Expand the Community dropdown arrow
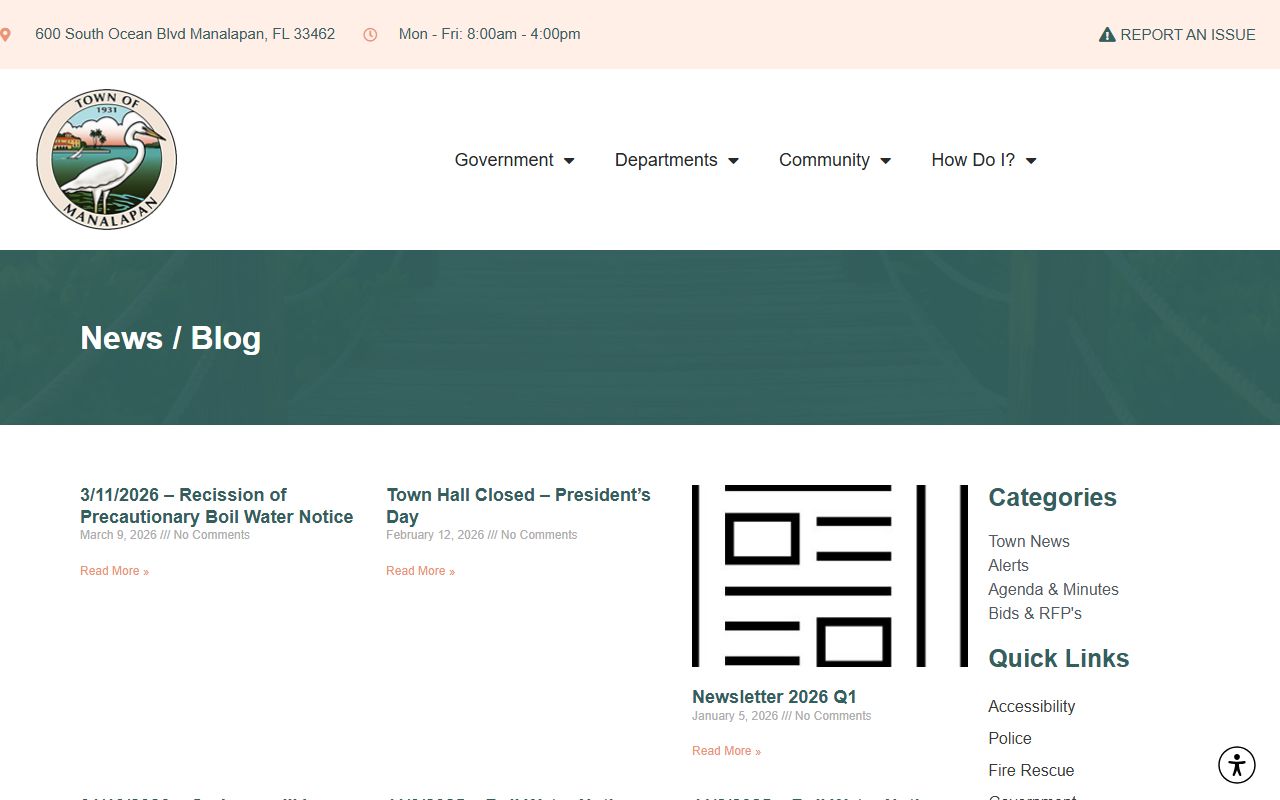The width and height of the screenshot is (1280, 800). click(x=885, y=161)
